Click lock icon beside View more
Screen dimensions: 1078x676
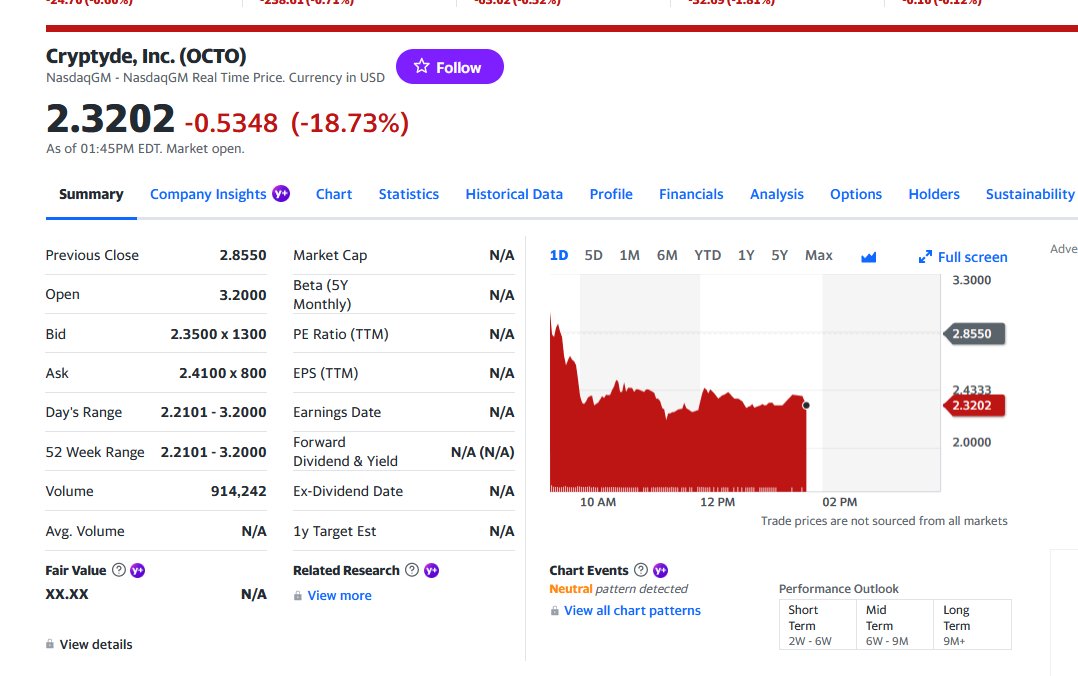click(298, 596)
